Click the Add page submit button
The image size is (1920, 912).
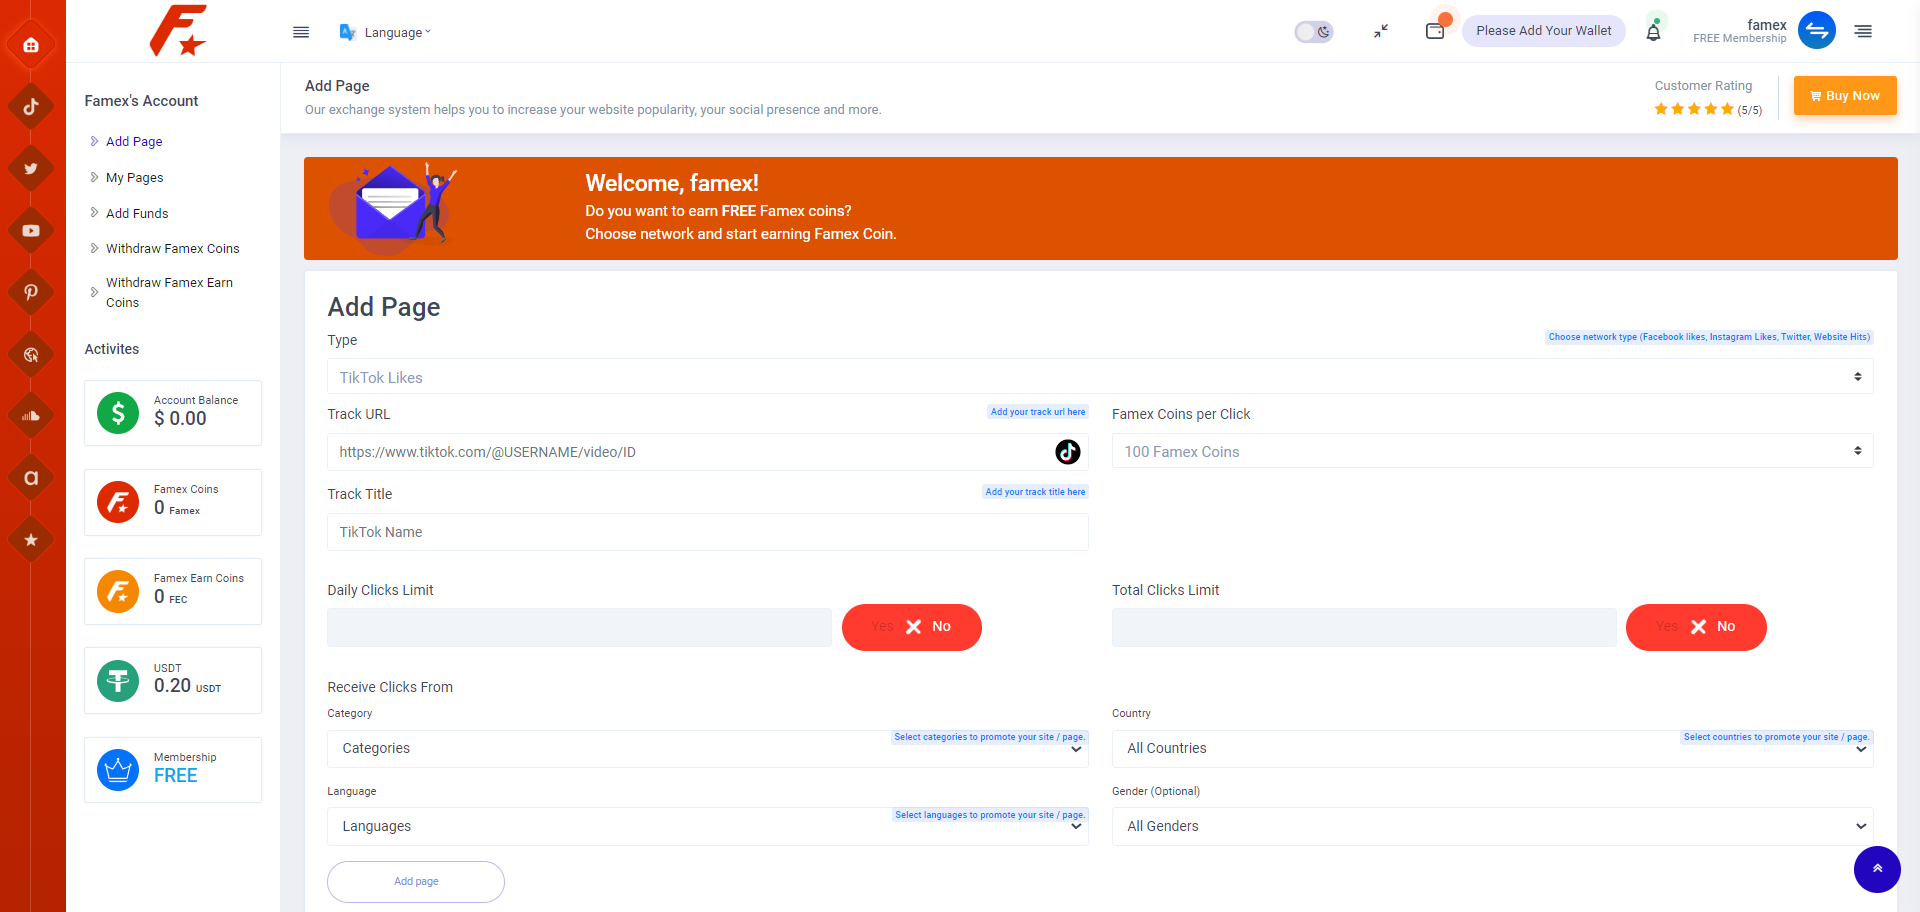416,882
